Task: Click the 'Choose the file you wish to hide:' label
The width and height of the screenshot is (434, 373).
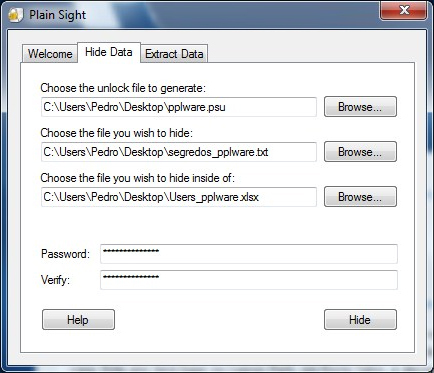Action: 117,133
